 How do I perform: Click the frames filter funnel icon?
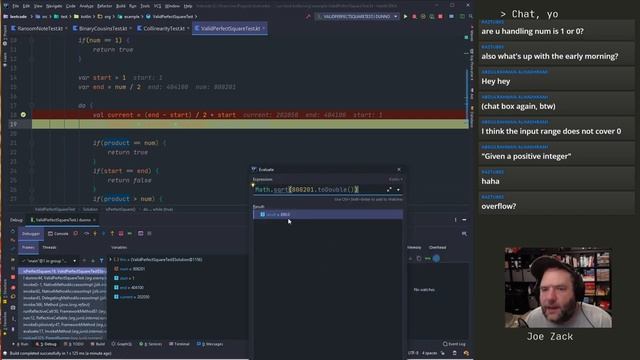pyautogui.click(x=102, y=261)
